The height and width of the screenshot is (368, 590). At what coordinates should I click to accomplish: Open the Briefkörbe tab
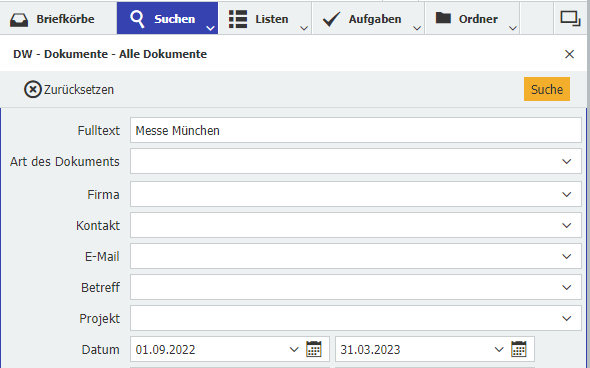[x=58, y=18]
